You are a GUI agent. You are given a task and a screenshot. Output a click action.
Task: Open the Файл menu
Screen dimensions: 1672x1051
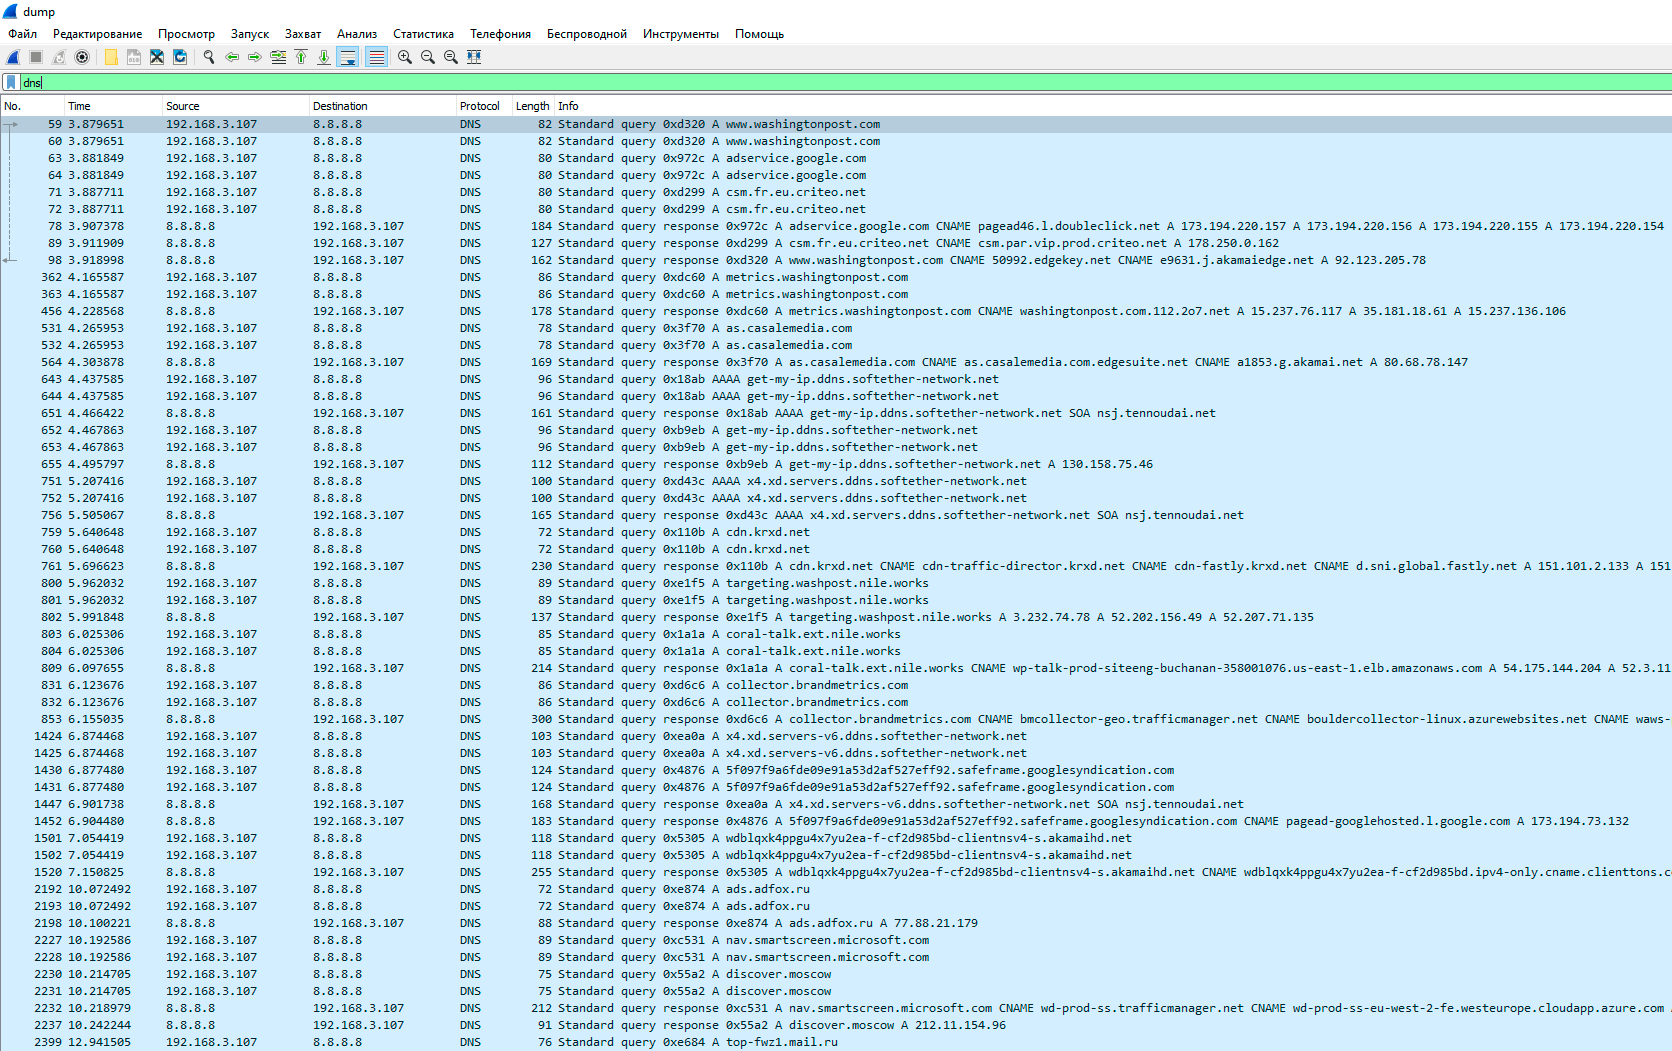22,34
